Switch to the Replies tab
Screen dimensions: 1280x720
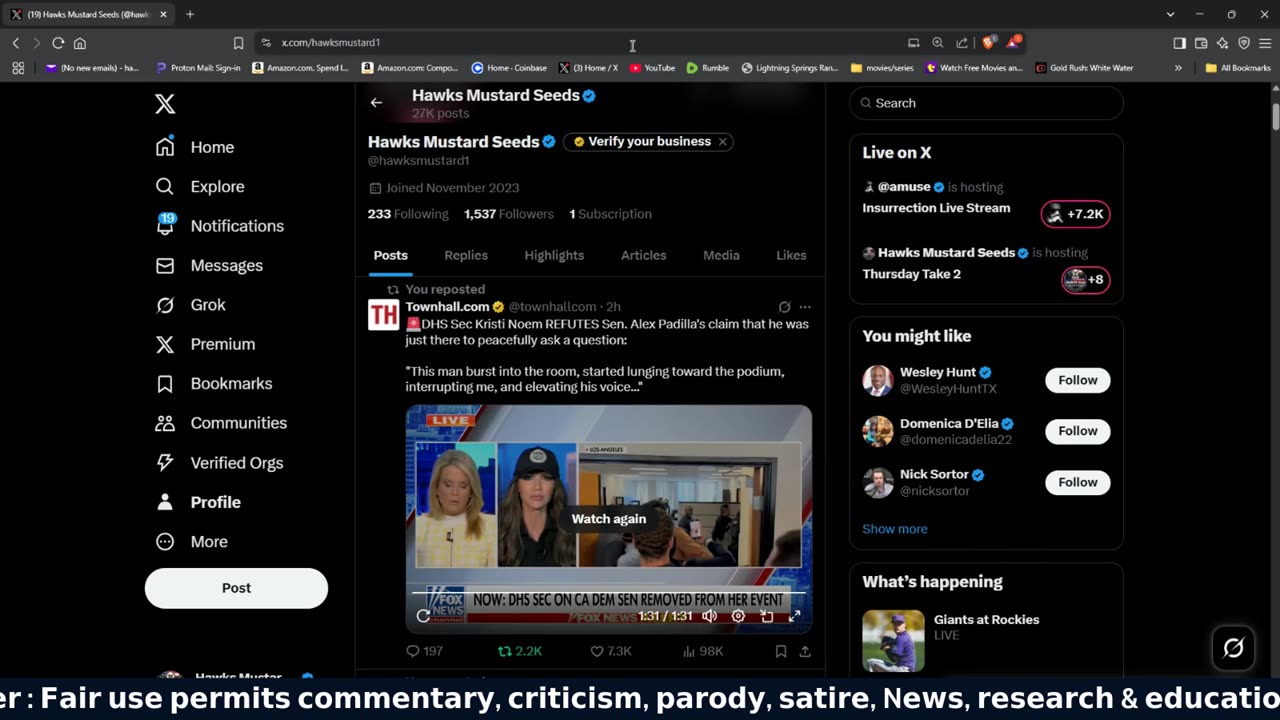[466, 255]
